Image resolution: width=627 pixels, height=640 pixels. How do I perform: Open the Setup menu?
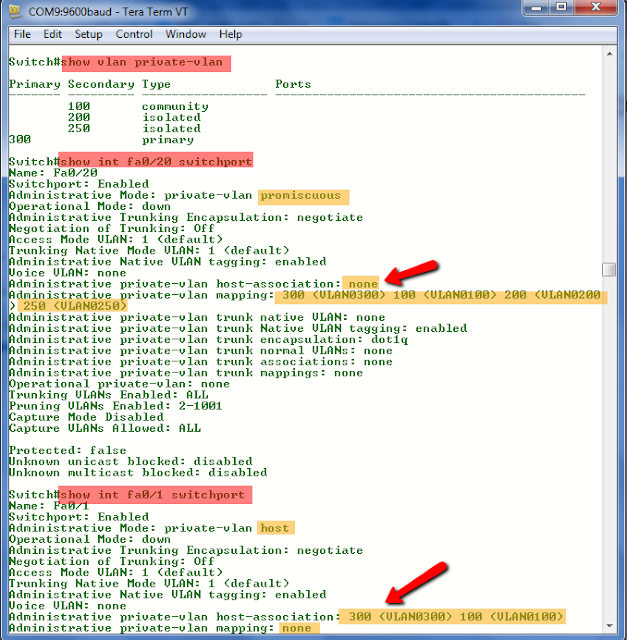pyautogui.click(x=88, y=34)
